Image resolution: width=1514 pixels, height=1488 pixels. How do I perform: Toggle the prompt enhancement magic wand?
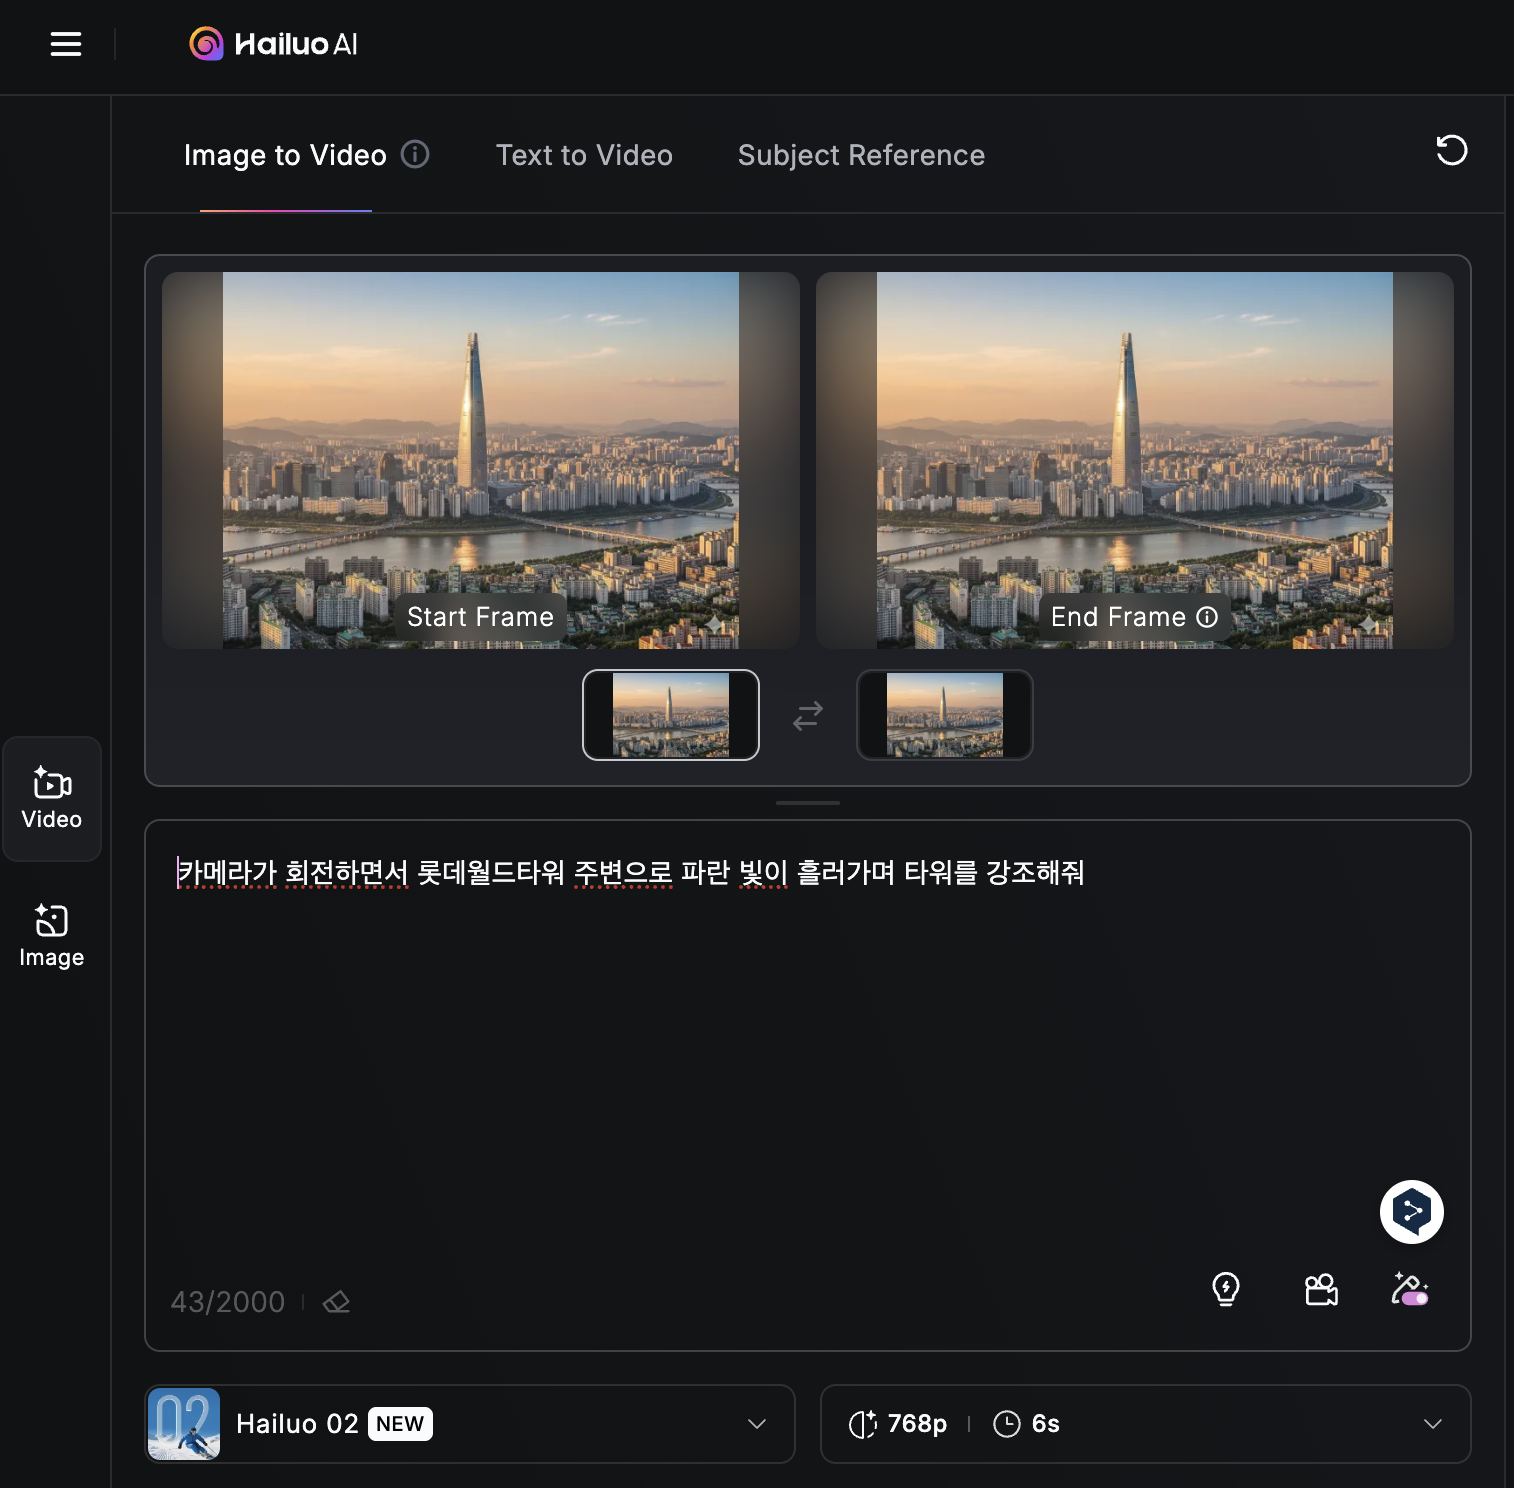click(1410, 1289)
